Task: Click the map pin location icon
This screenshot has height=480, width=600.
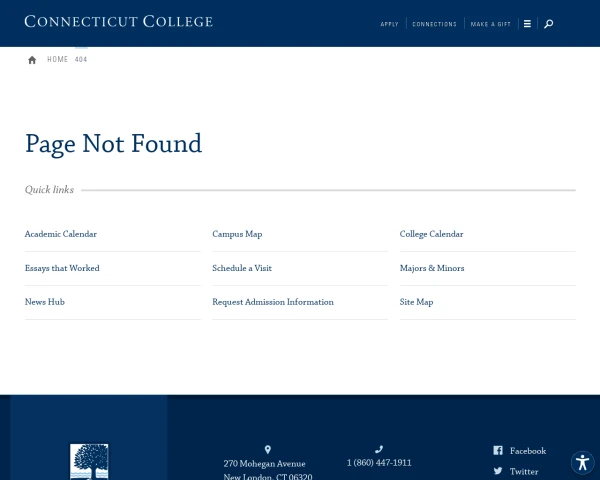Action: (267, 450)
